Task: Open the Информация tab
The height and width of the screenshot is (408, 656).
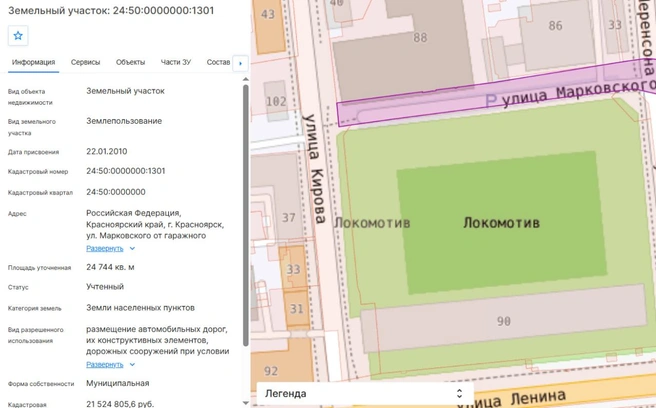Action: (33, 62)
